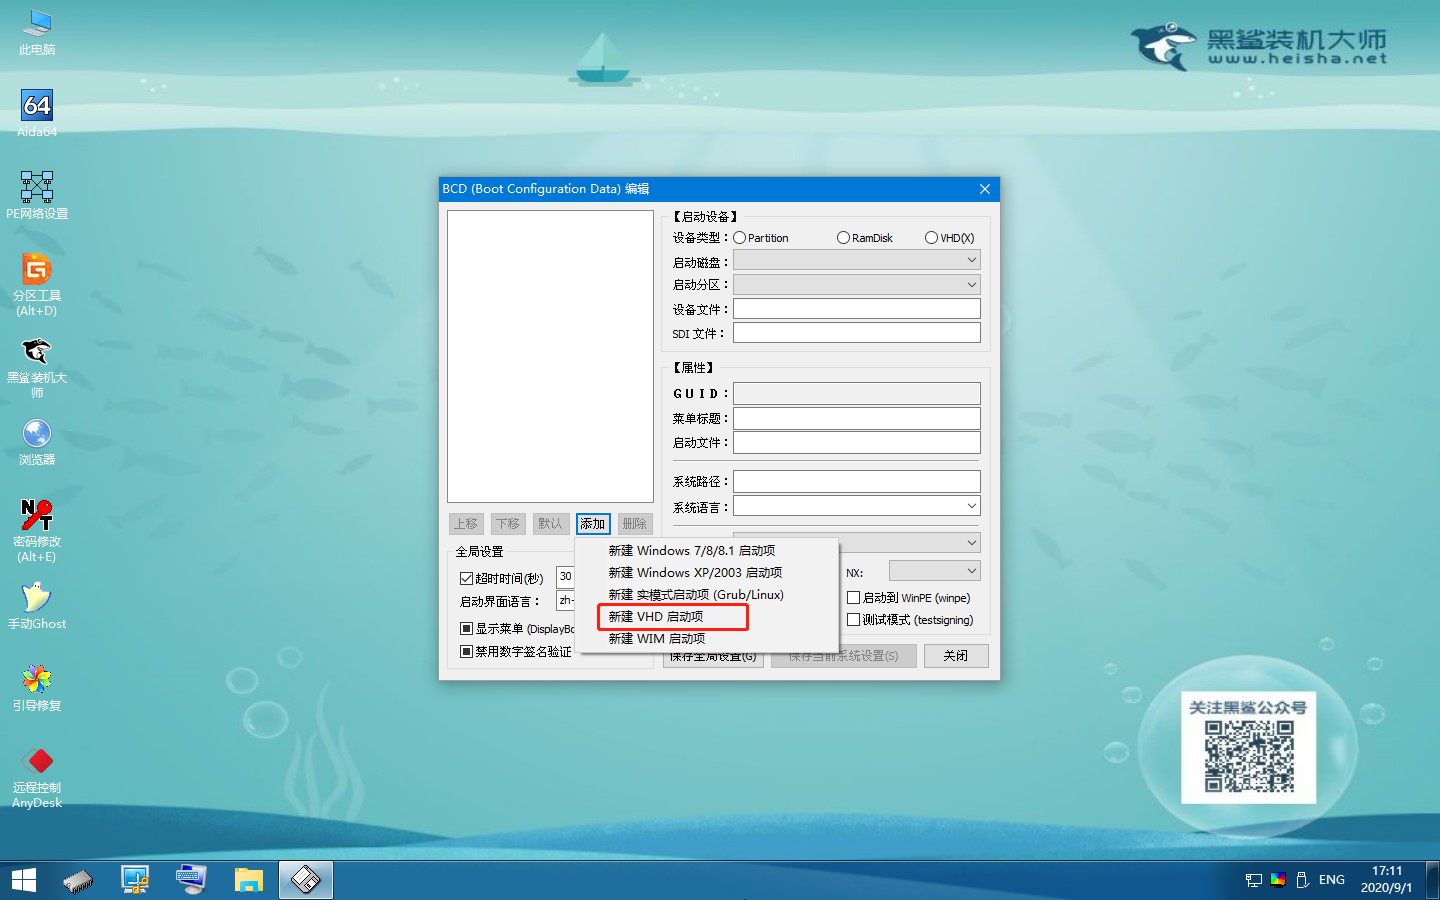The width and height of the screenshot is (1440, 900).
Task: Close the BCD editor window
Action: (985, 189)
